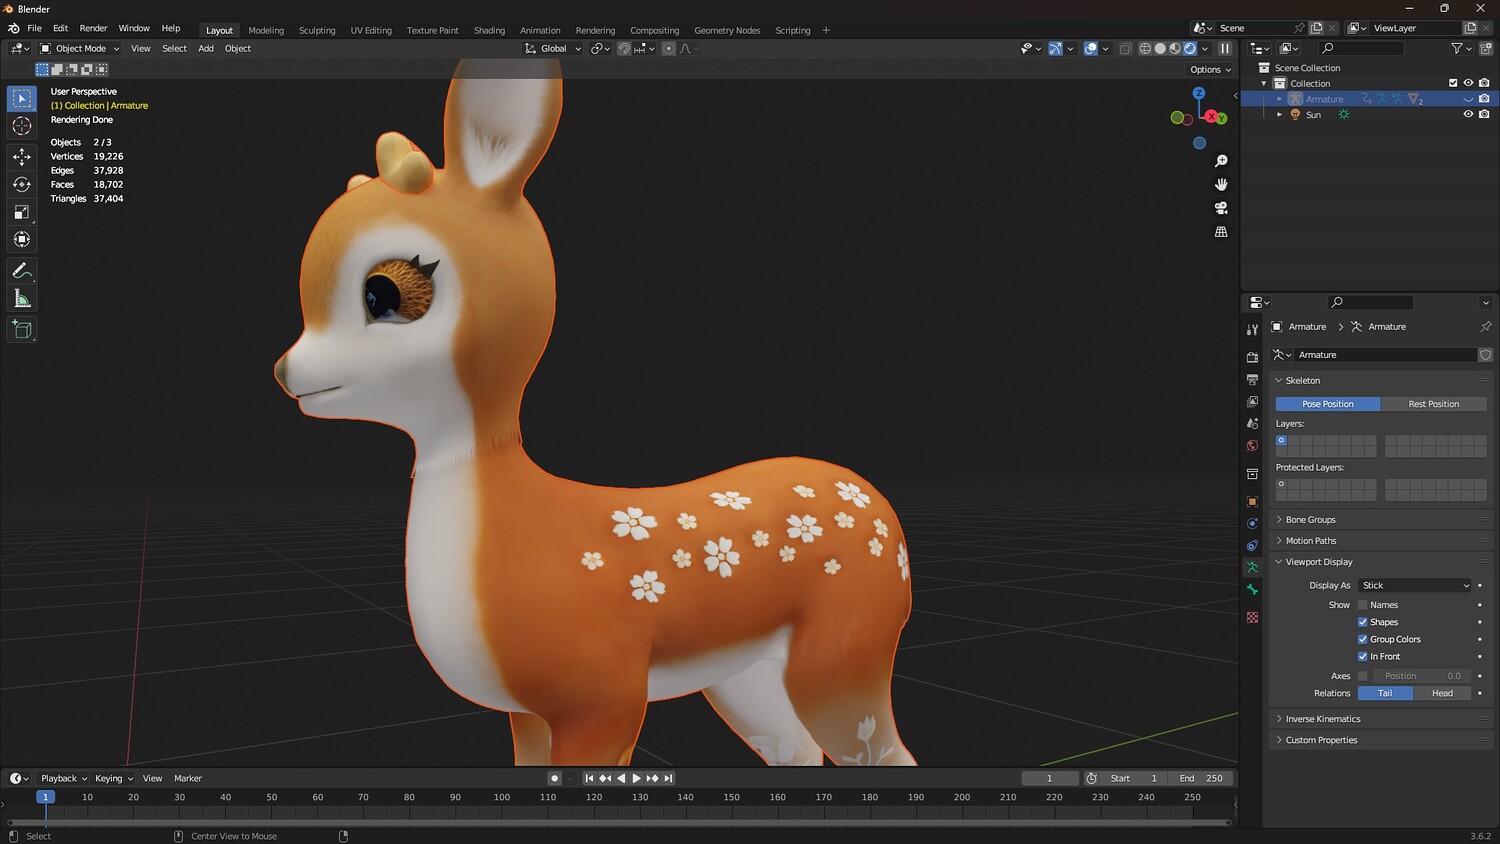The width and height of the screenshot is (1500, 844).
Task: Expand the Inverse Kinematics panel
Action: (1322, 719)
